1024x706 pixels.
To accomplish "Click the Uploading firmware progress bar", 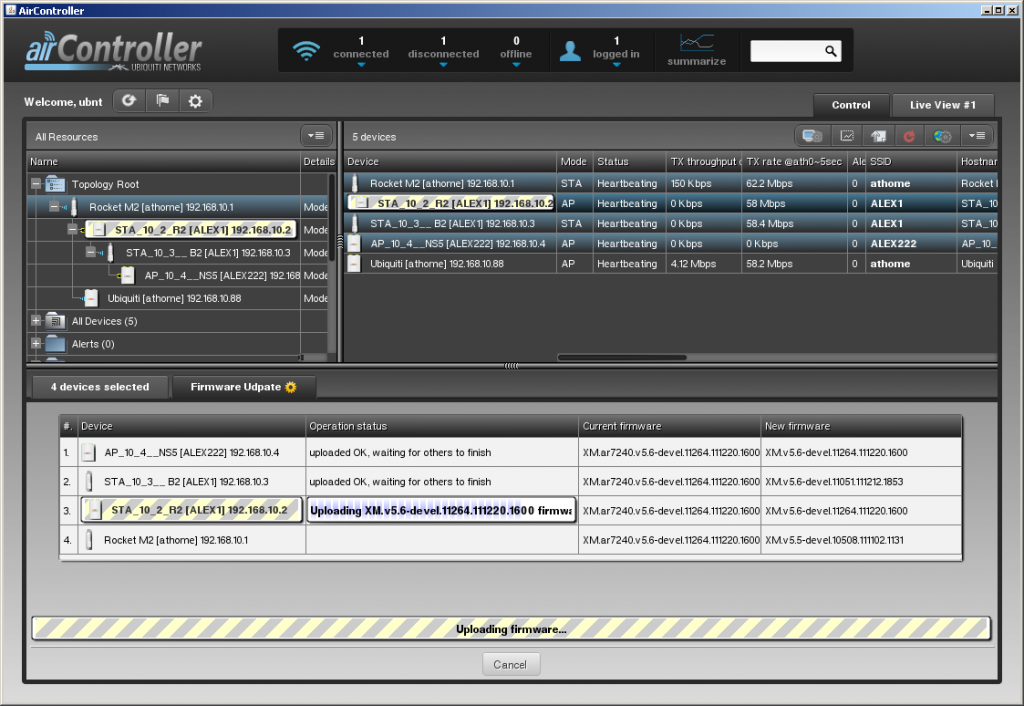I will pyautogui.click(x=511, y=629).
